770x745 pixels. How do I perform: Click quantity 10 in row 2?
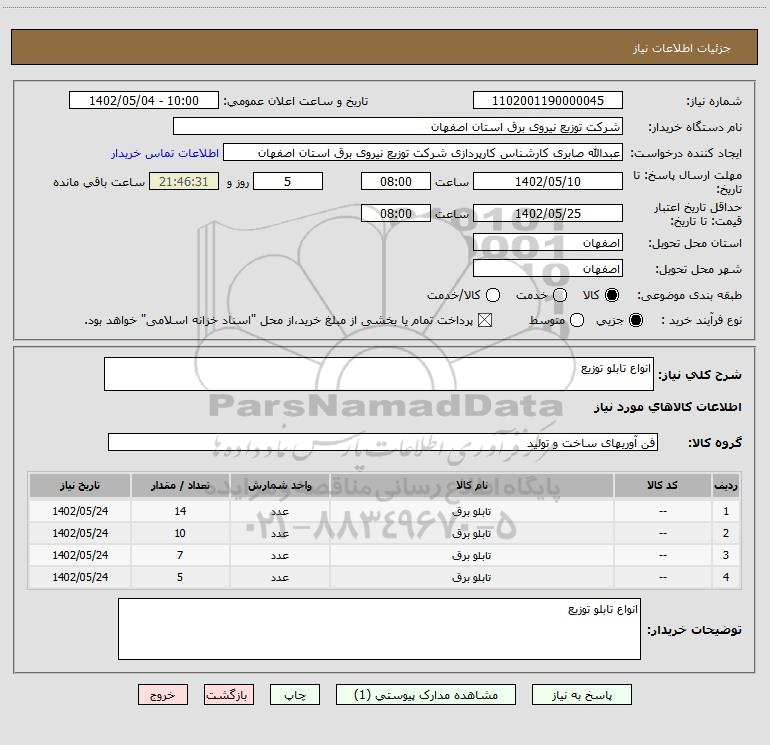(180, 533)
